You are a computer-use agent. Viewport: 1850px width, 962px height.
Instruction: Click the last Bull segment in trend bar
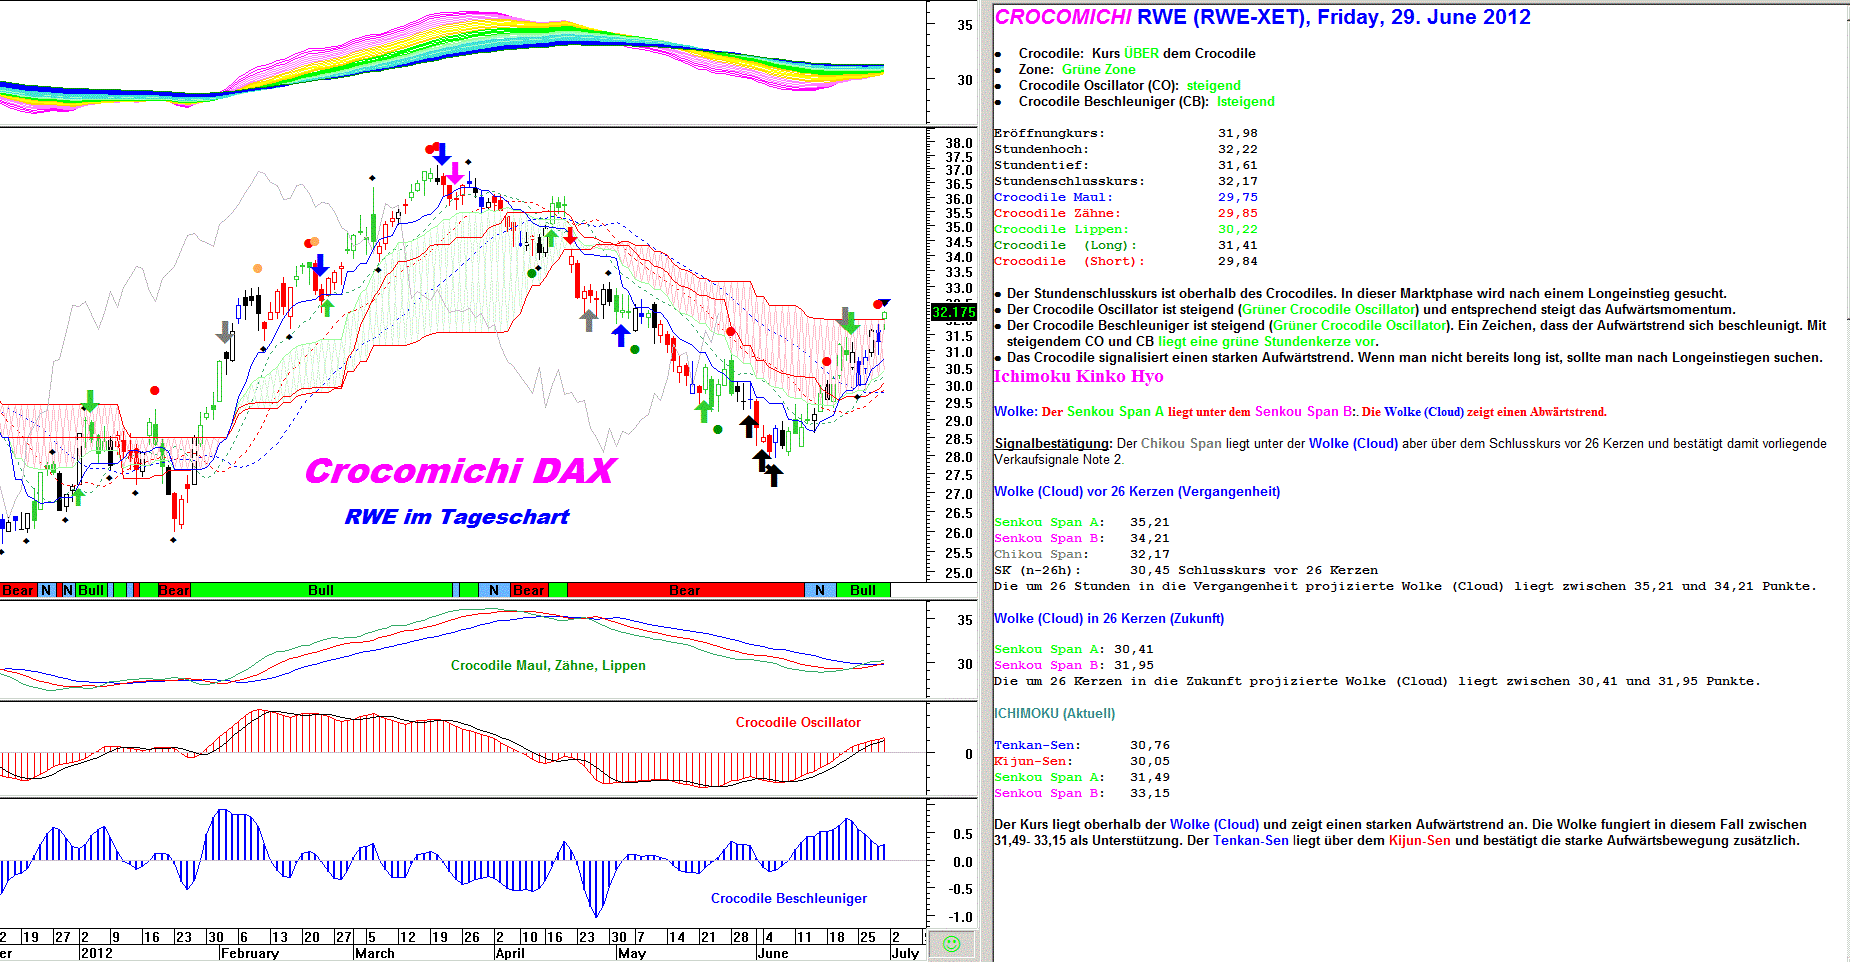coord(862,590)
